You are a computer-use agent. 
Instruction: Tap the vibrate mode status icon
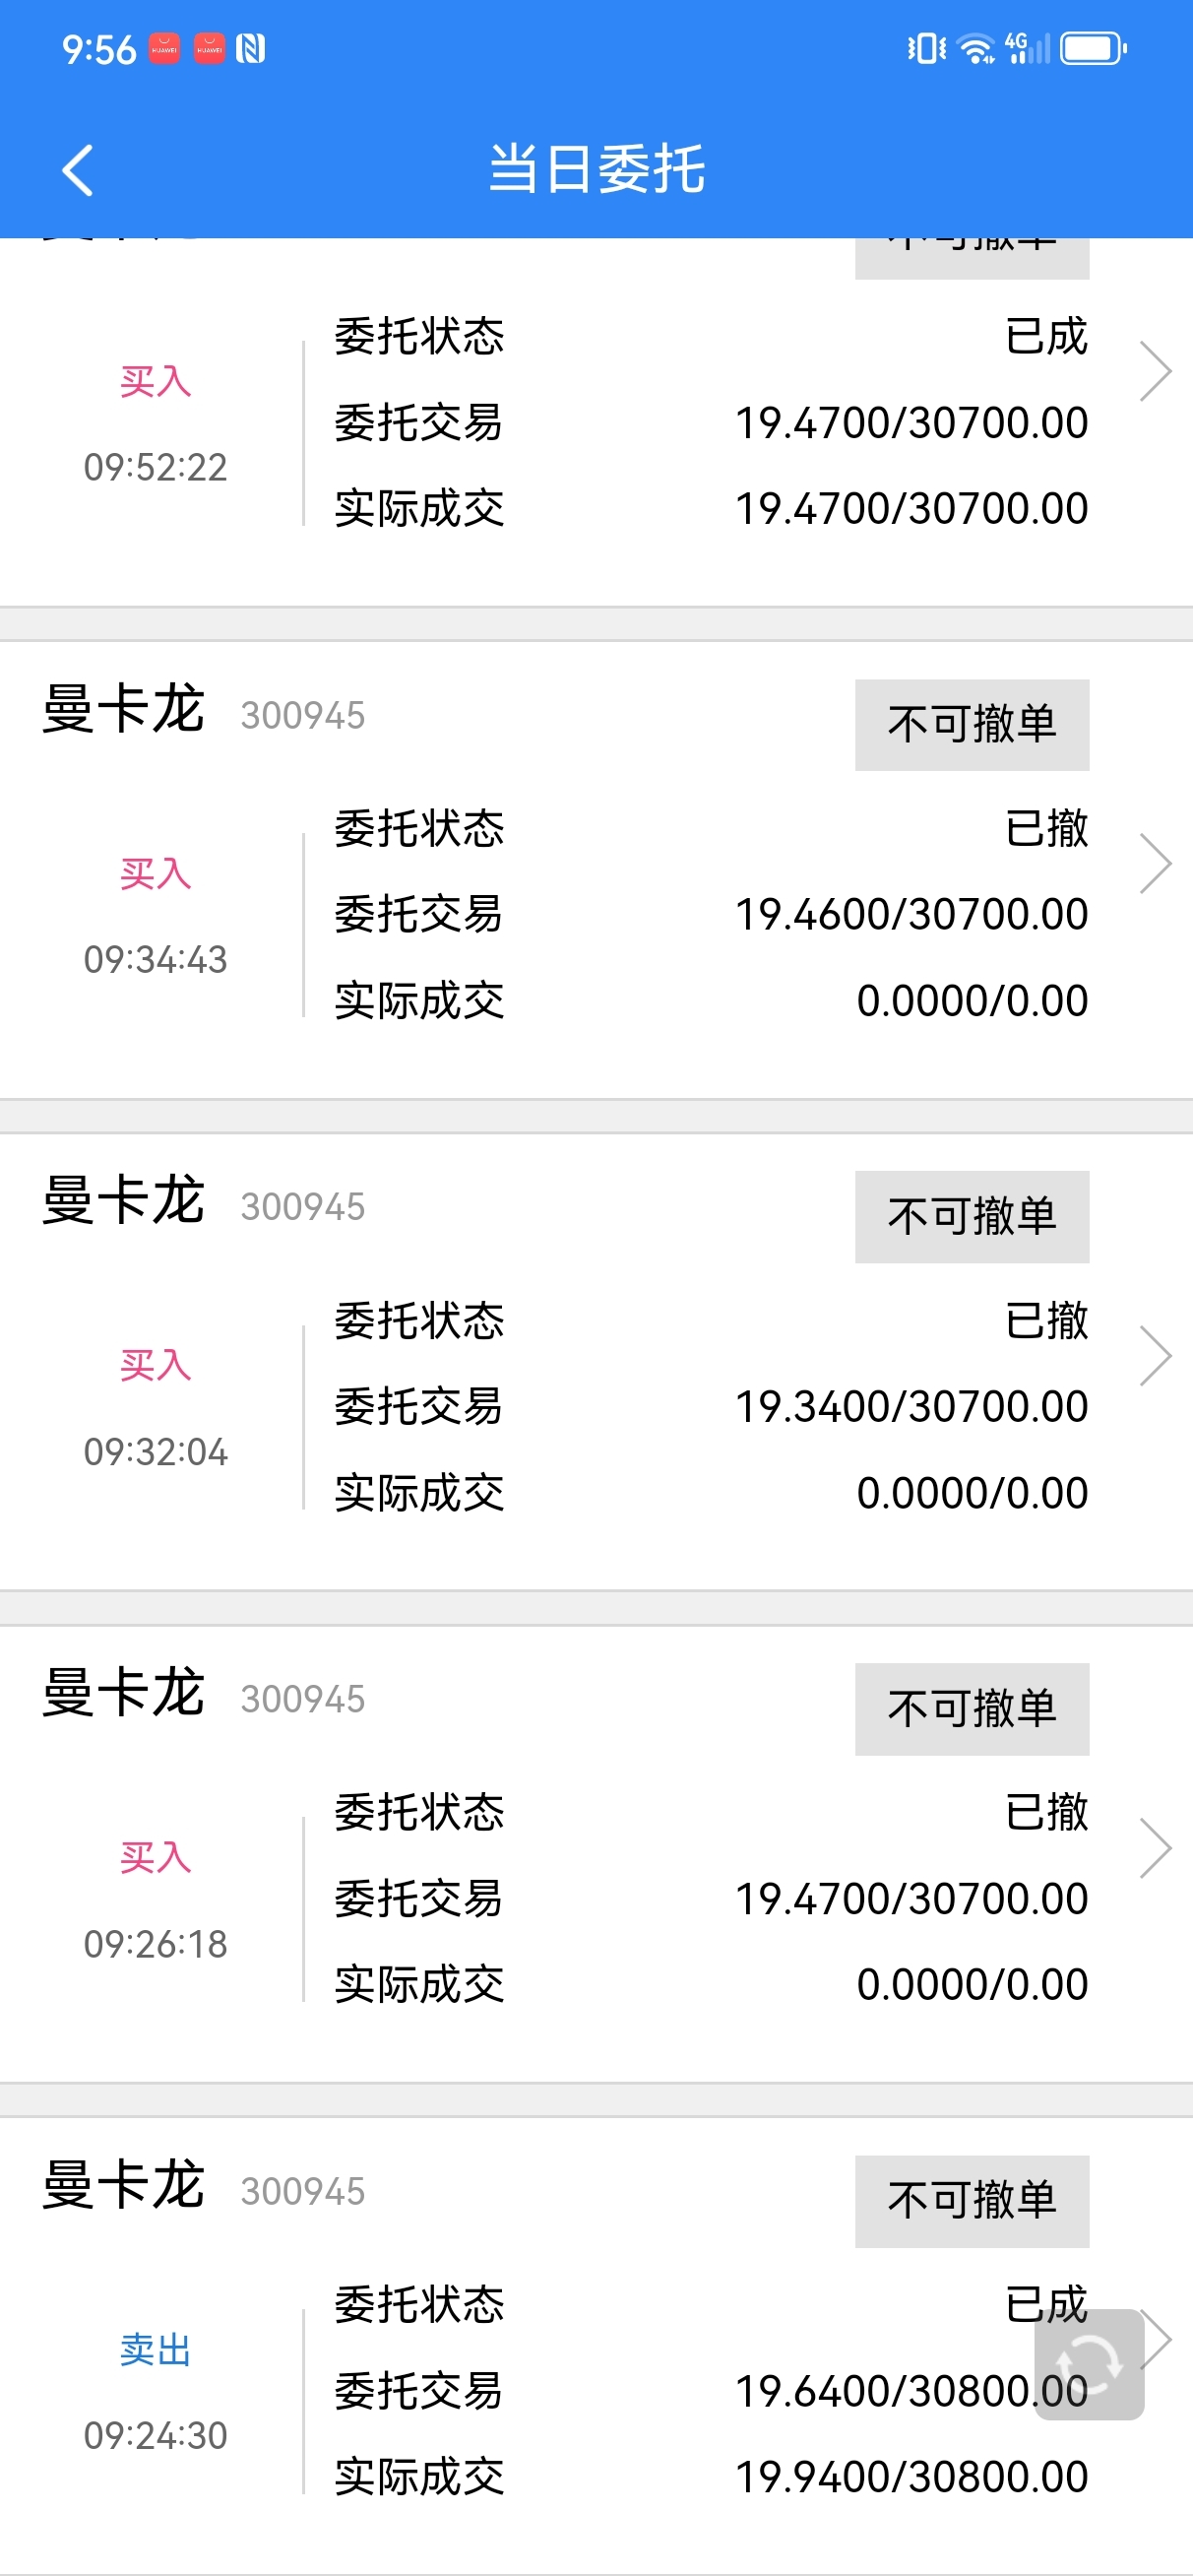point(926,48)
